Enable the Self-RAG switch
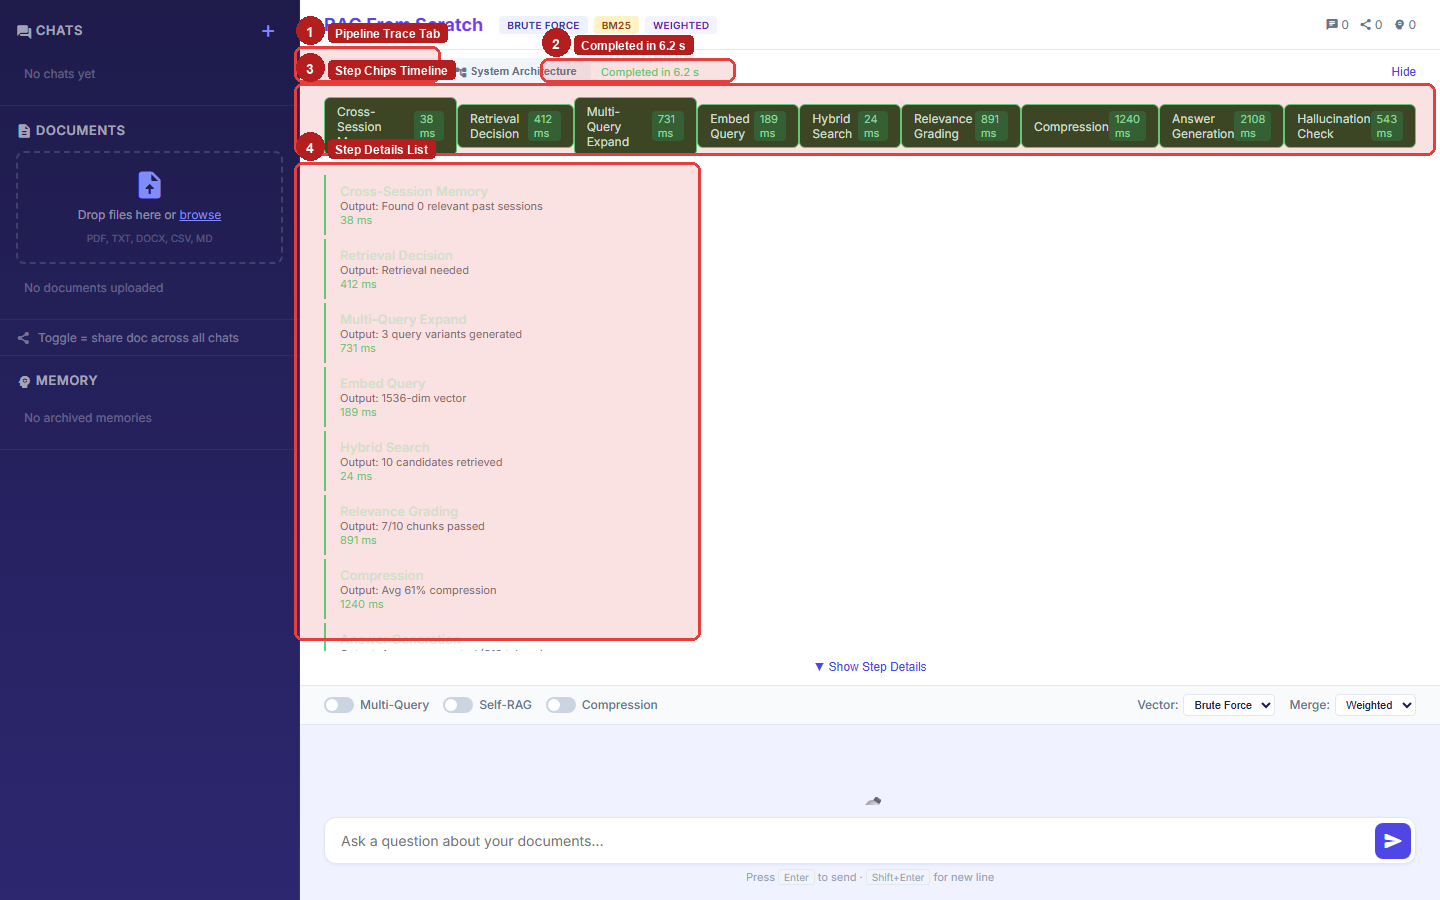The height and width of the screenshot is (900, 1440). point(458,705)
